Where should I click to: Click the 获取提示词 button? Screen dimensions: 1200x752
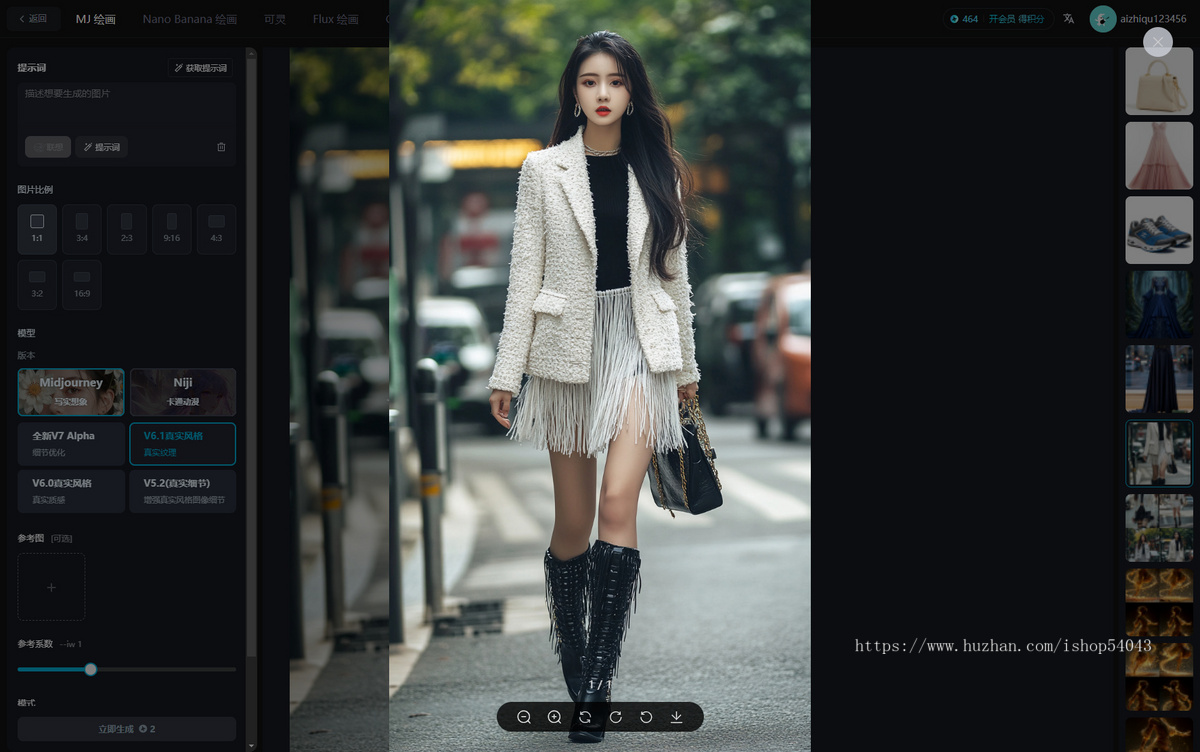point(200,68)
